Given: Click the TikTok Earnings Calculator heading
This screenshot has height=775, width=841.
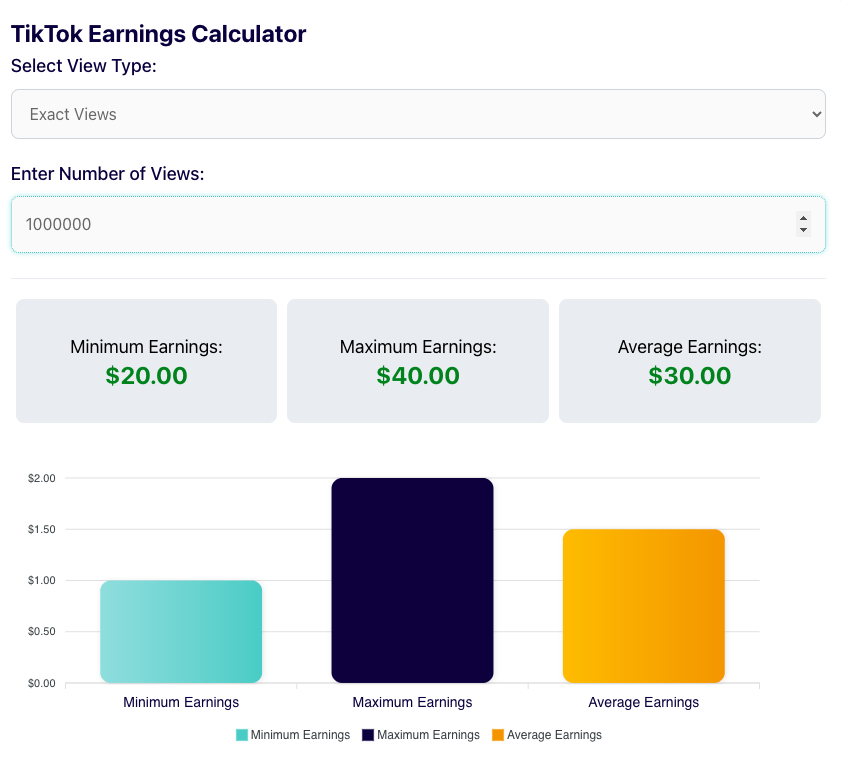Looking at the screenshot, I should [x=158, y=34].
